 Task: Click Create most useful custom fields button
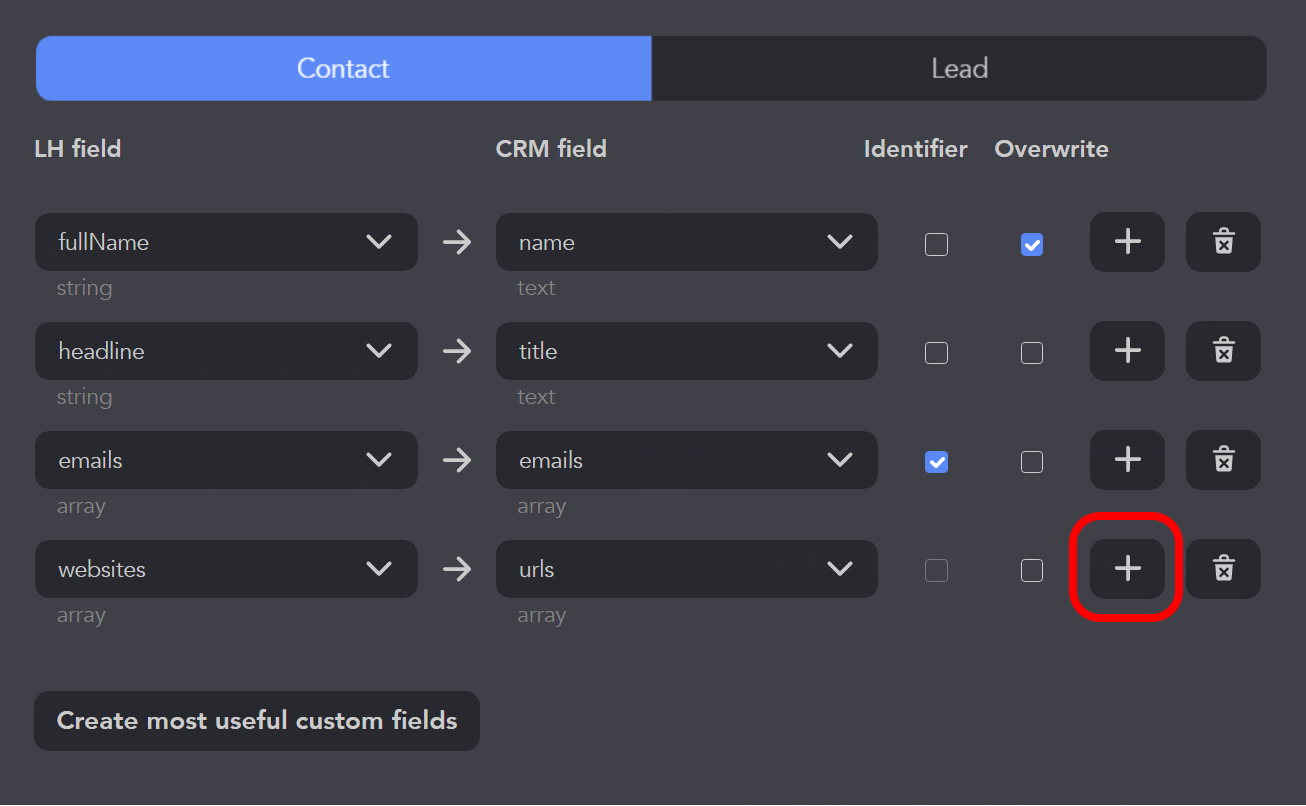[257, 721]
